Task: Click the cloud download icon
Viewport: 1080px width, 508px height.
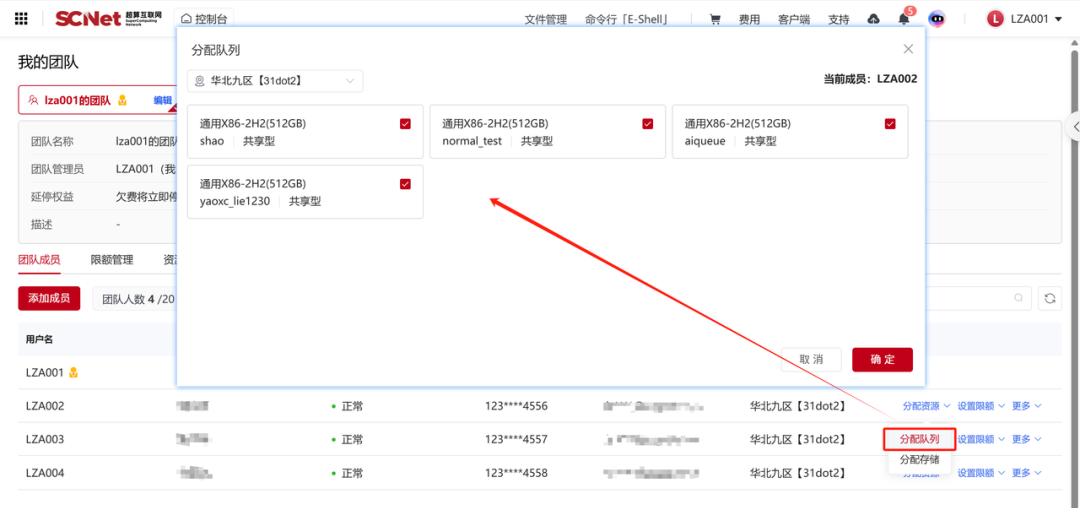Action: coord(873,19)
